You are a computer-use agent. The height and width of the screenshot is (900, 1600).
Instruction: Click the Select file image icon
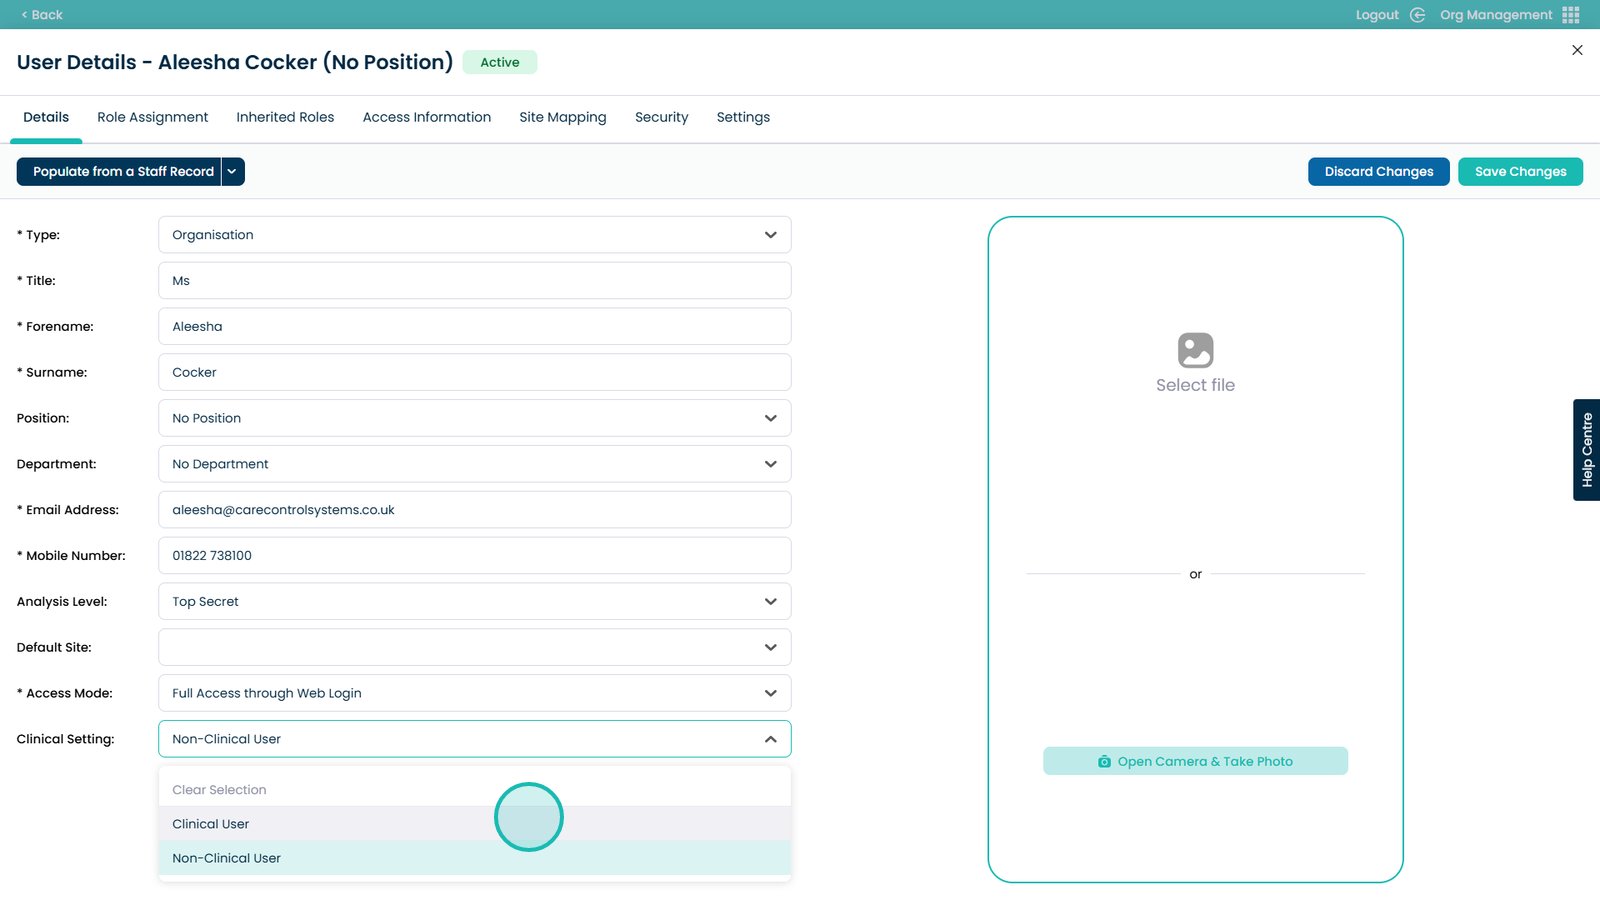tap(1195, 351)
